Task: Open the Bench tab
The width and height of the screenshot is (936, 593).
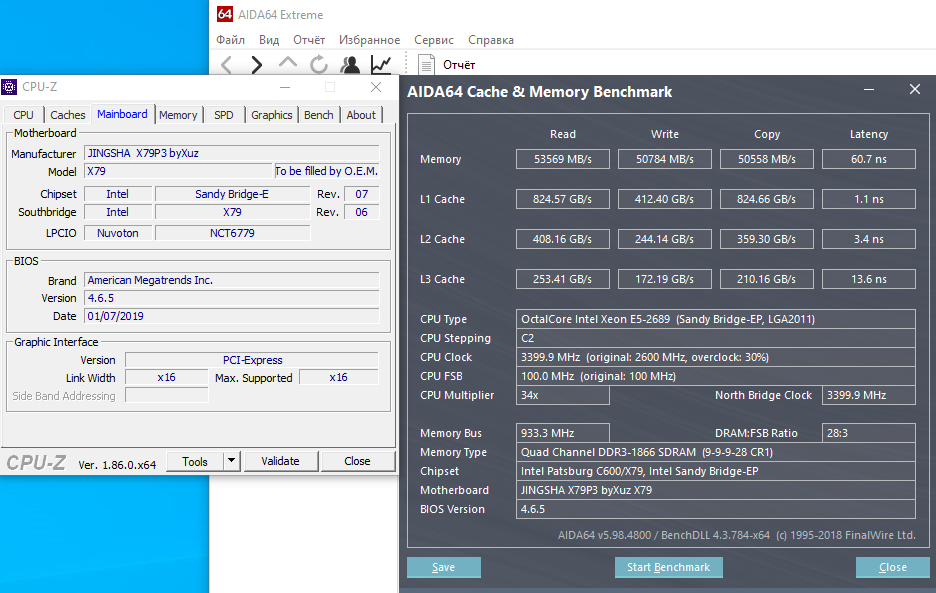Action: pos(319,115)
